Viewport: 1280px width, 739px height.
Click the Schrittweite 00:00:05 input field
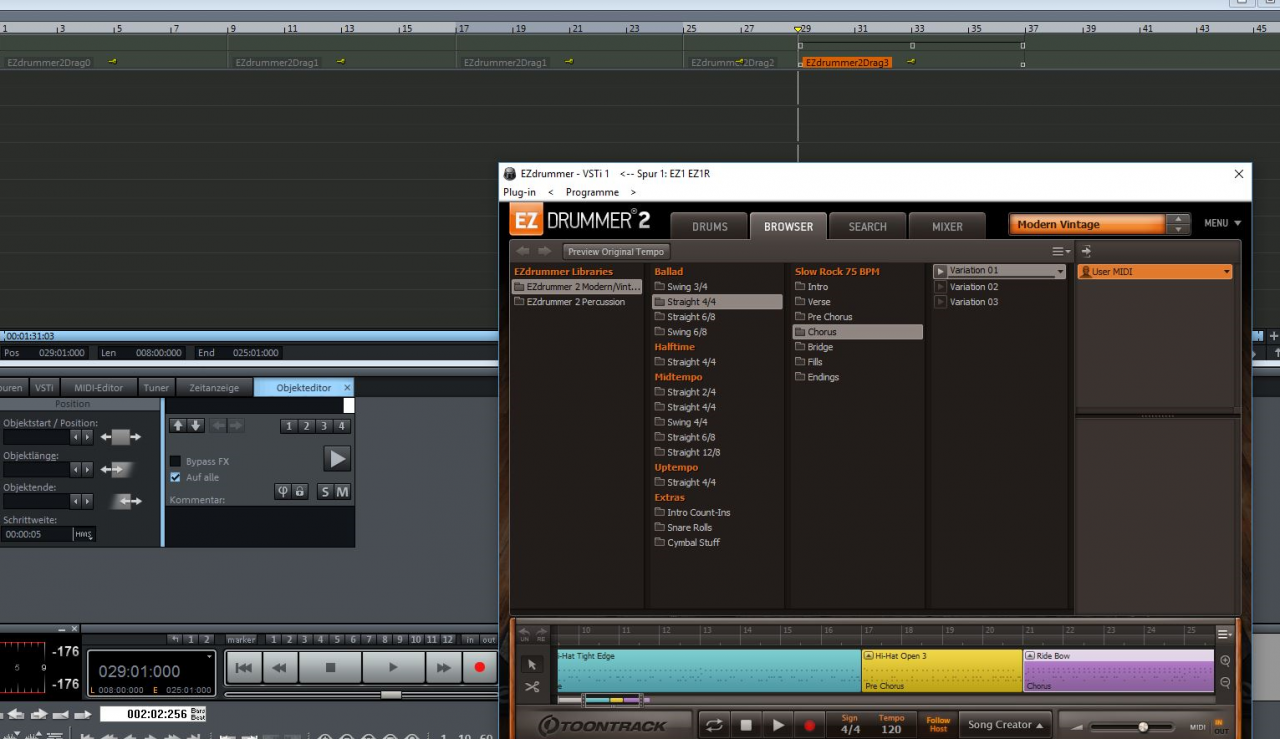tap(36, 534)
